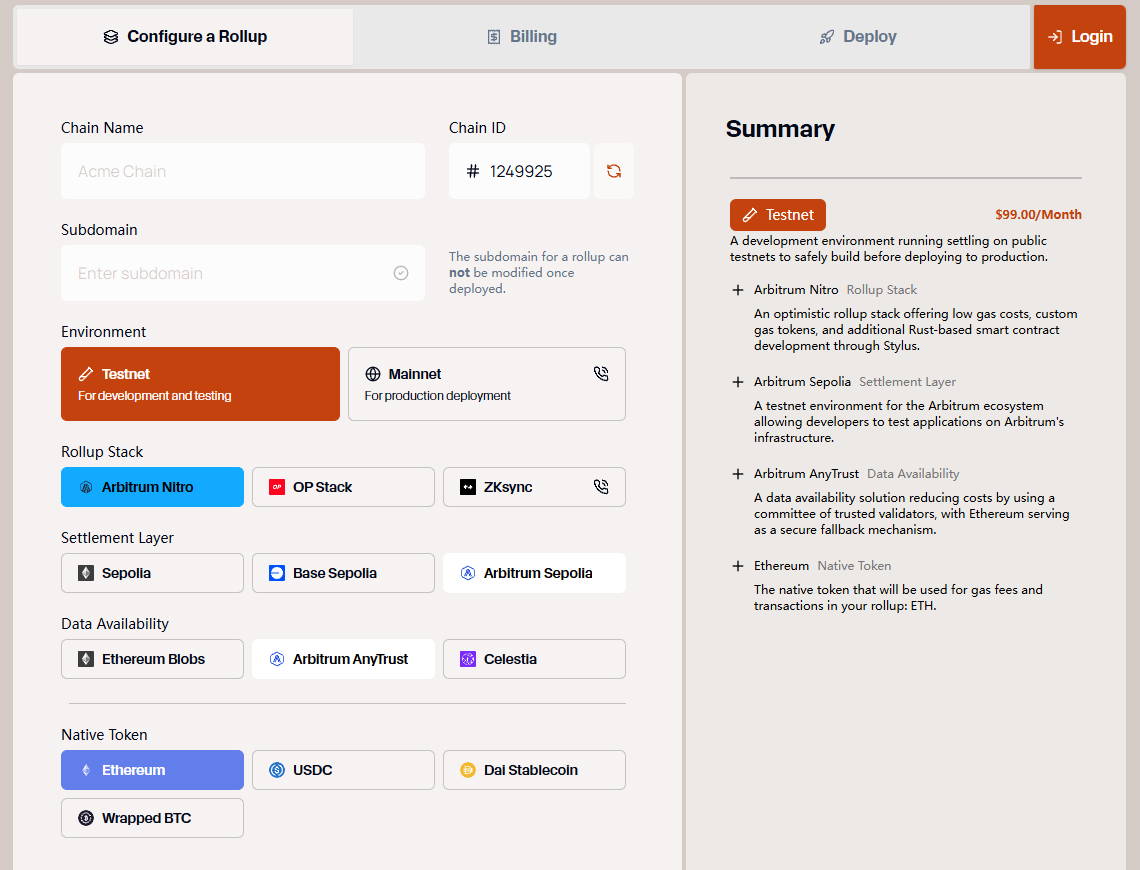This screenshot has height=870, width=1140.
Task: Click the Arbitrum Nitro logo icon
Action: (x=86, y=487)
